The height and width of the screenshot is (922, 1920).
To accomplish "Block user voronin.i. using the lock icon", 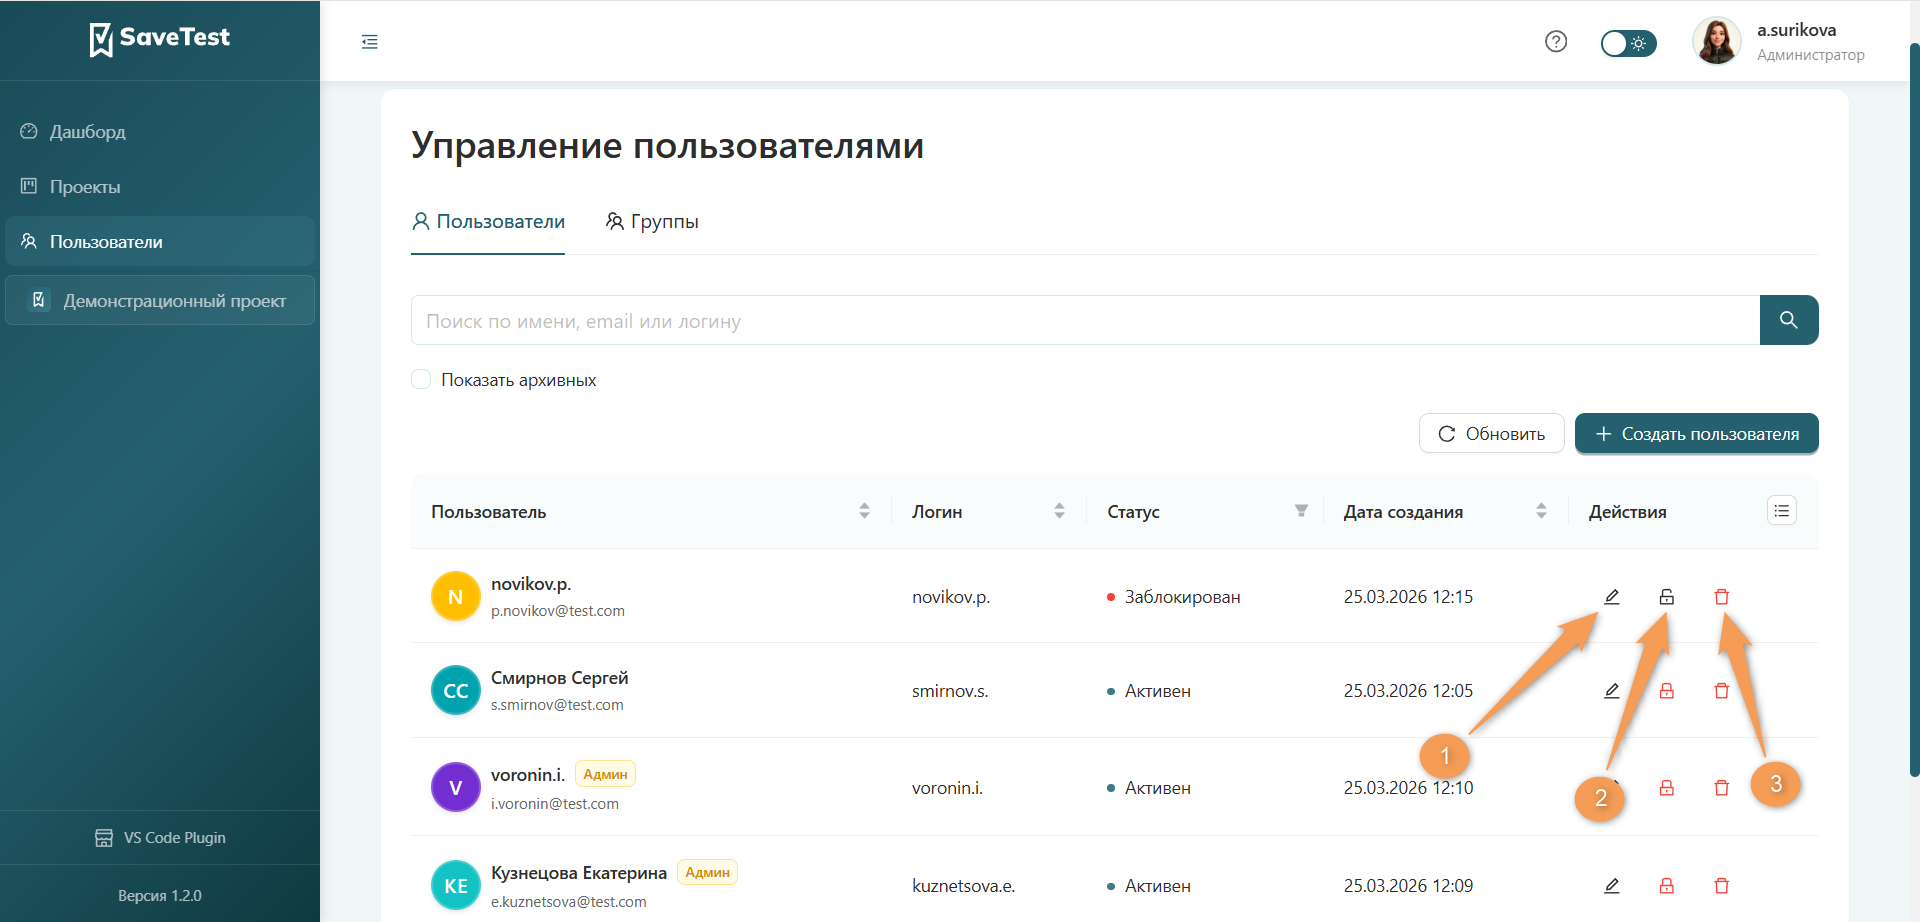I will [x=1667, y=787].
